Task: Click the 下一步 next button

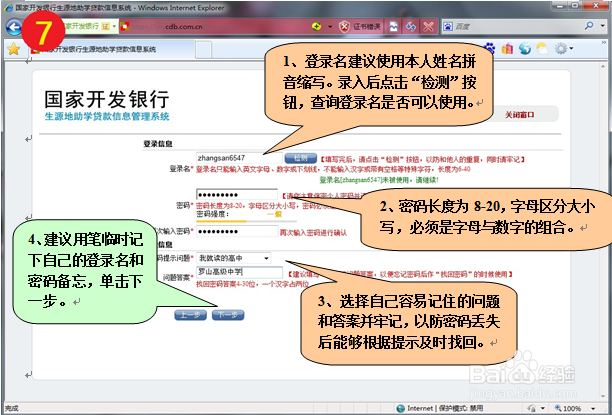Action: tap(228, 315)
